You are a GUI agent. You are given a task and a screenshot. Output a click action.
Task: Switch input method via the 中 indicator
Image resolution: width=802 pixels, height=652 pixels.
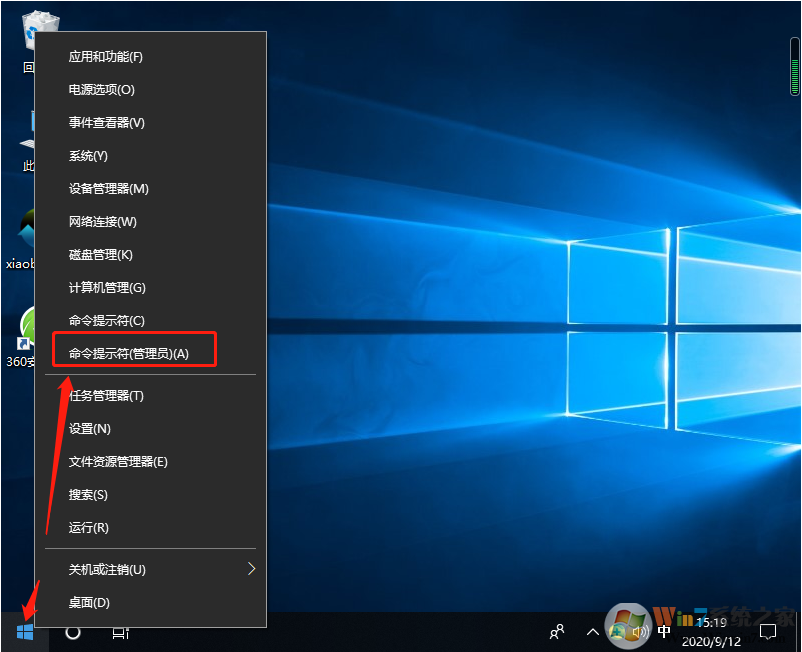pos(663,632)
